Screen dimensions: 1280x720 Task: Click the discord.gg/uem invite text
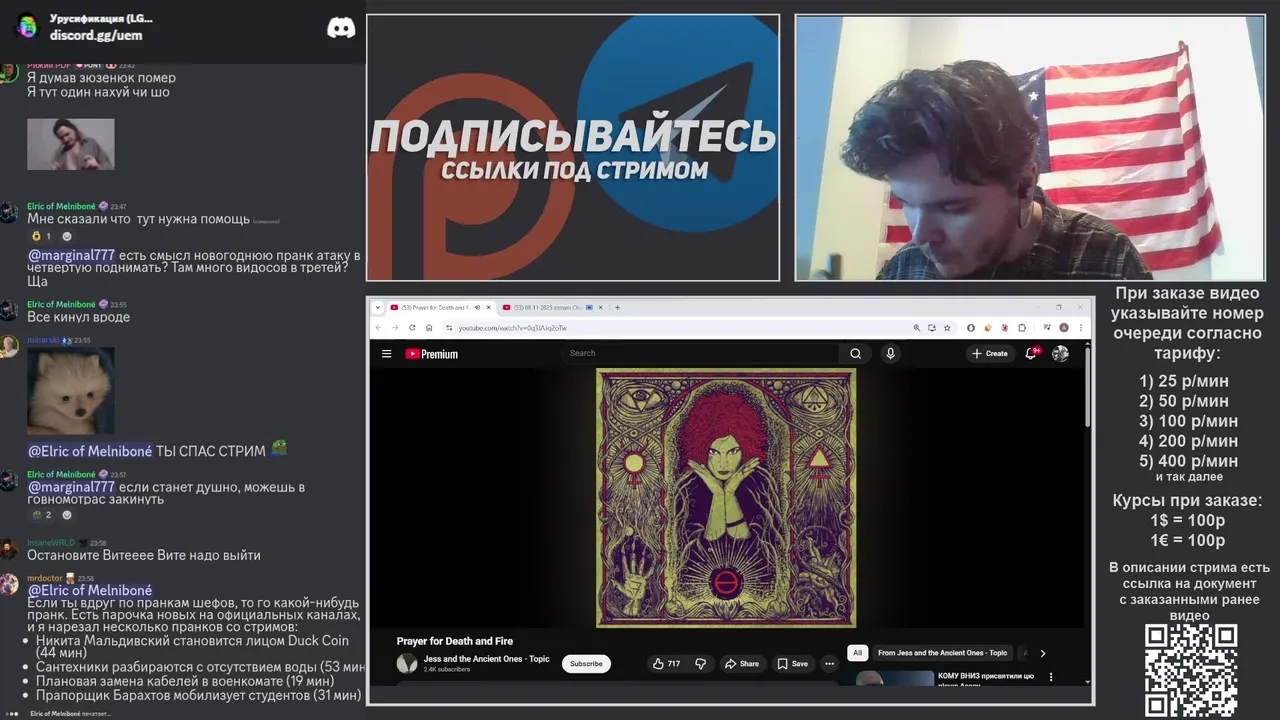click(x=96, y=35)
